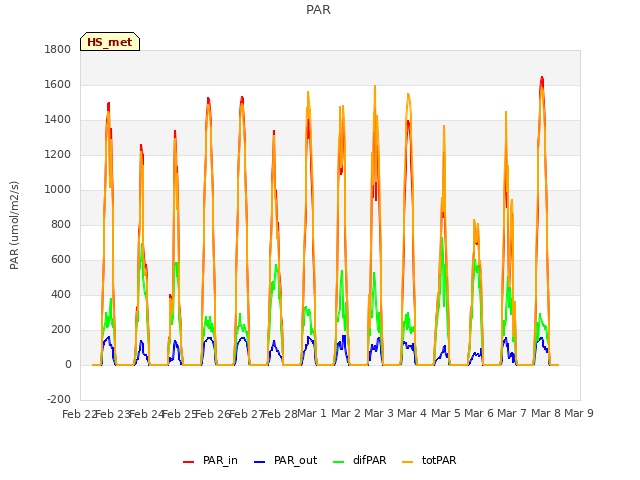
Task: Click the orange totPAR legend color marker
Action: pos(407,462)
